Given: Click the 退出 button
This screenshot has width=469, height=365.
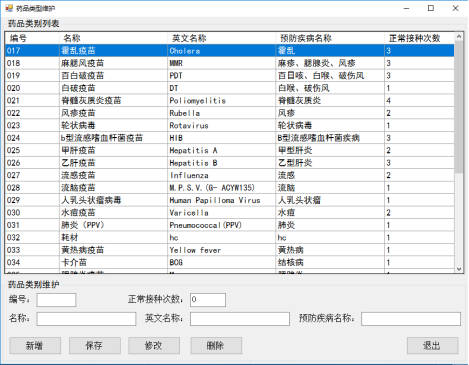Looking at the screenshot, I should click(x=432, y=345).
